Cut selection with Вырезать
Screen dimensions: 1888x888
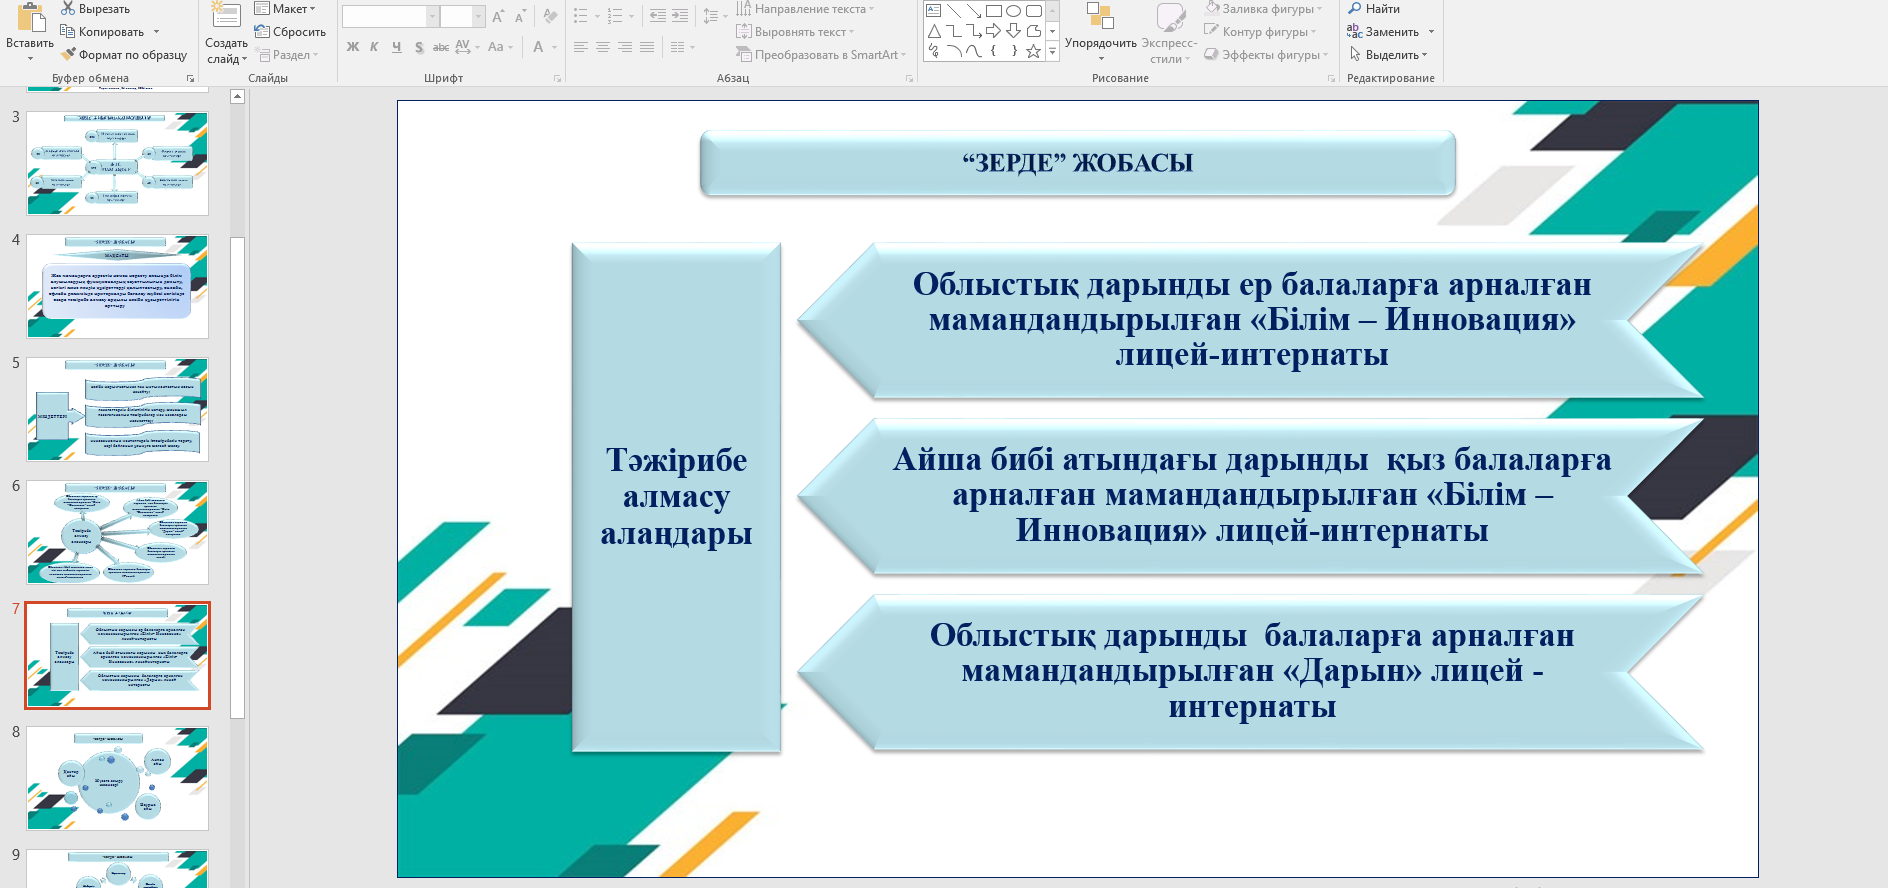(95, 9)
